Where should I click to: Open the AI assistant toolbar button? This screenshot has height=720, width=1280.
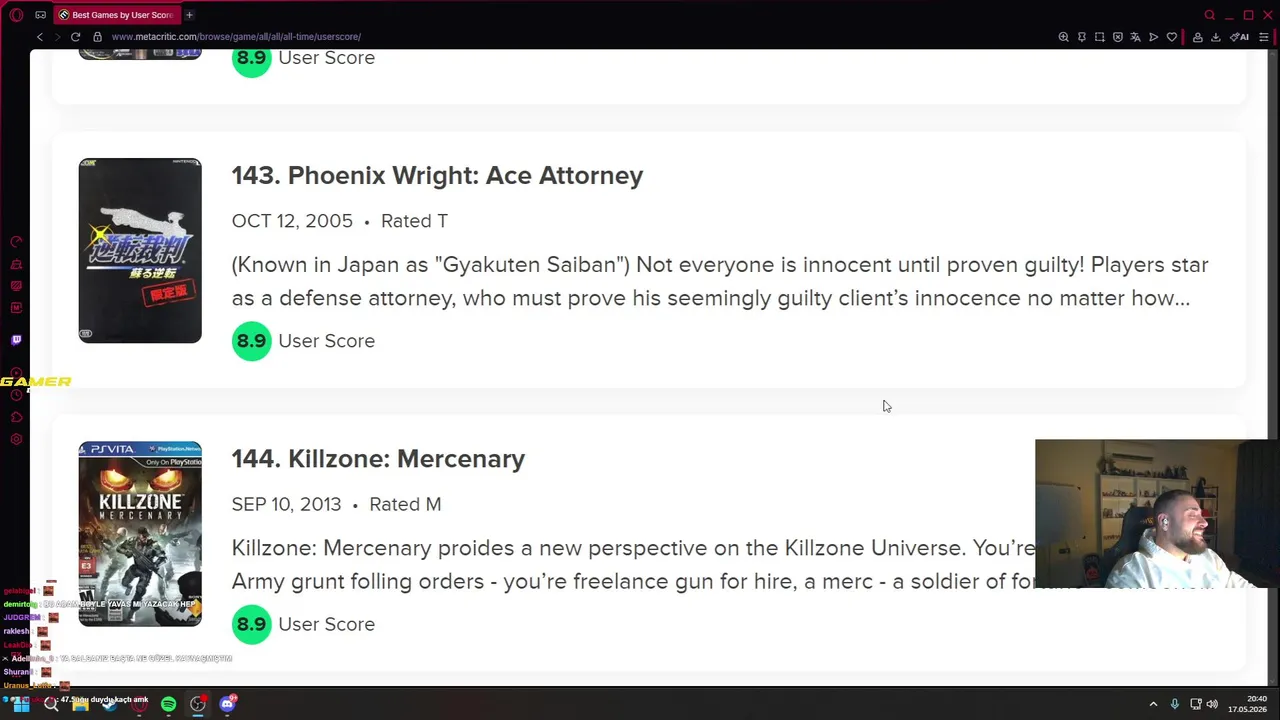pos(1239,37)
